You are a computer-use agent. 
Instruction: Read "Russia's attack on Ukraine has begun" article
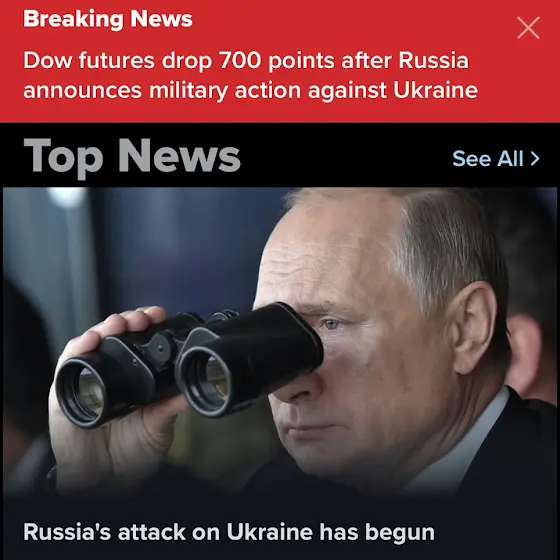229,532
